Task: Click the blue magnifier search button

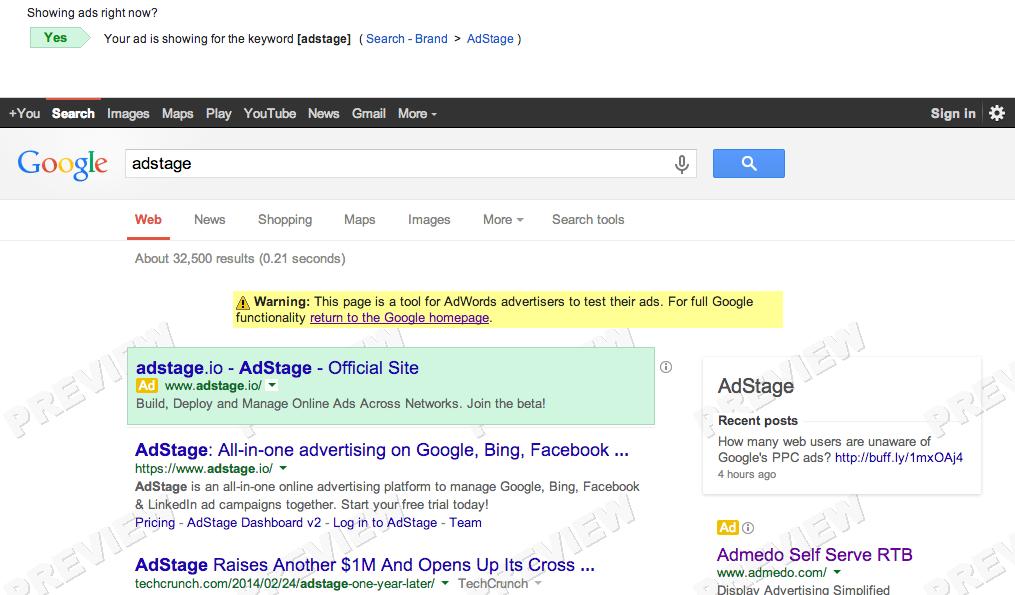Action: point(748,163)
